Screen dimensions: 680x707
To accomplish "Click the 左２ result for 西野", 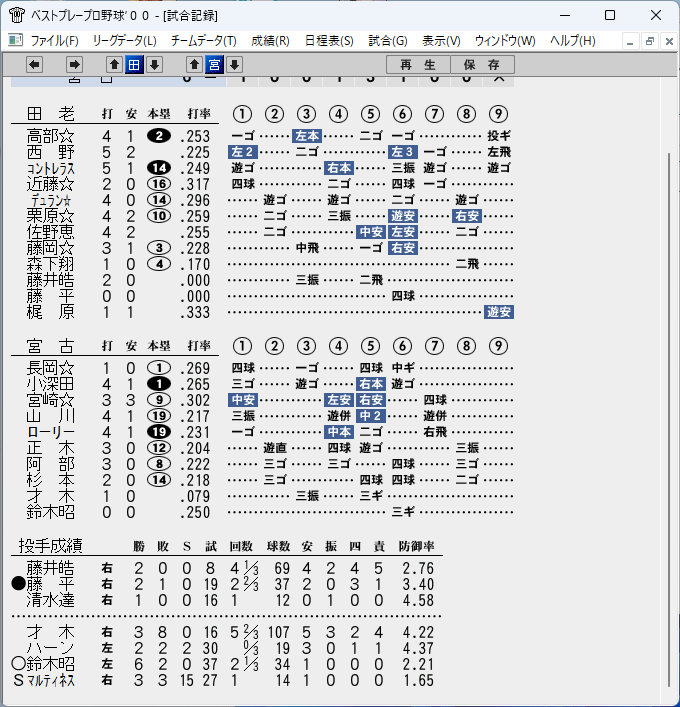I will click(x=243, y=152).
